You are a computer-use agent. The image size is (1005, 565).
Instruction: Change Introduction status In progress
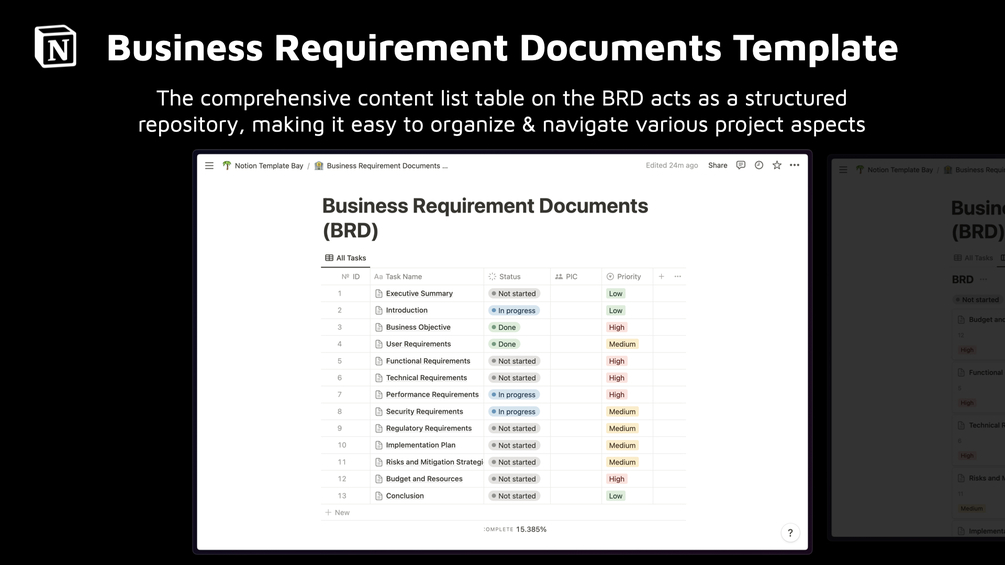[x=514, y=311]
